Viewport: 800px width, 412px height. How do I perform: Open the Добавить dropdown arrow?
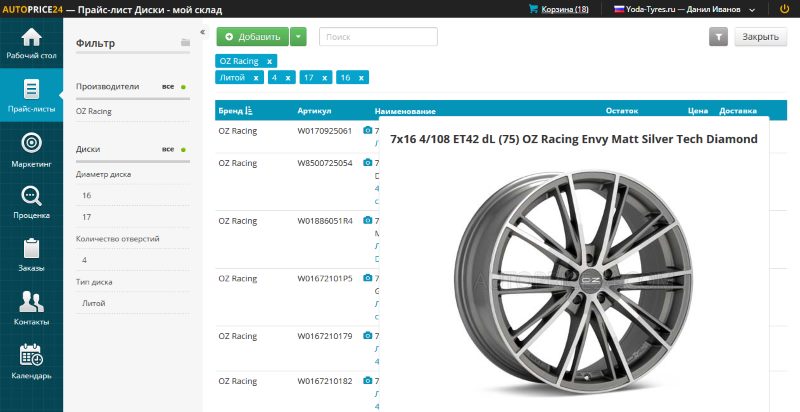tap(298, 37)
